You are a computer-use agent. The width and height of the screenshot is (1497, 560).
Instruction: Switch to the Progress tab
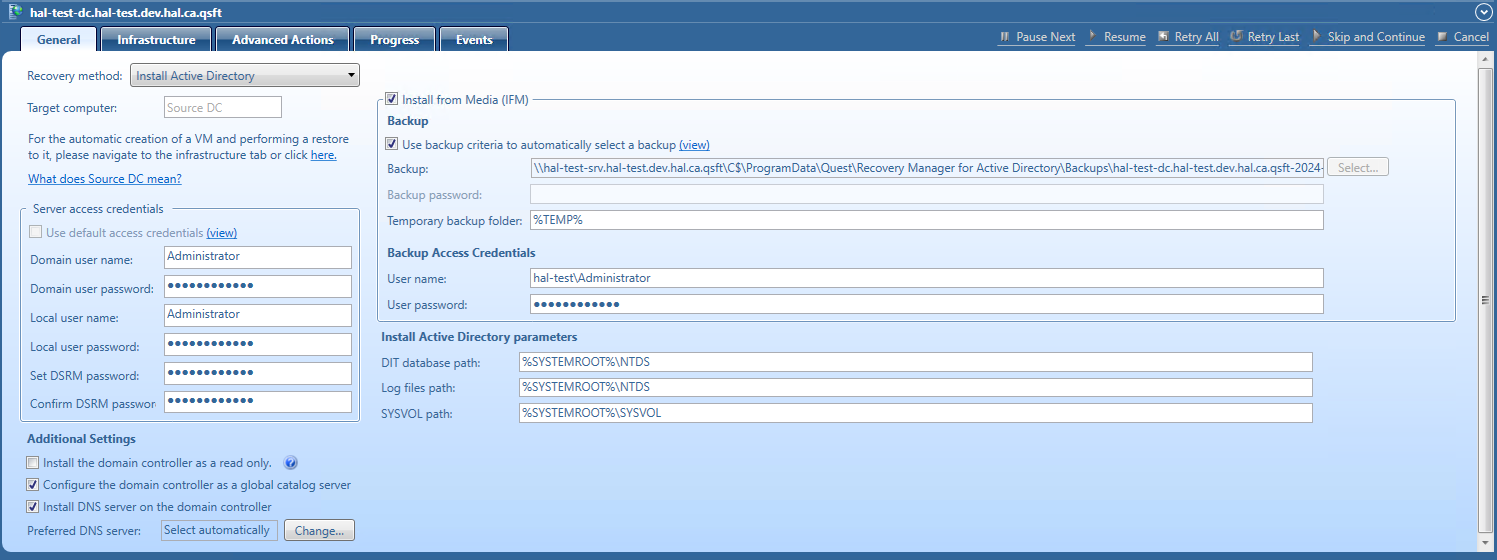click(394, 39)
